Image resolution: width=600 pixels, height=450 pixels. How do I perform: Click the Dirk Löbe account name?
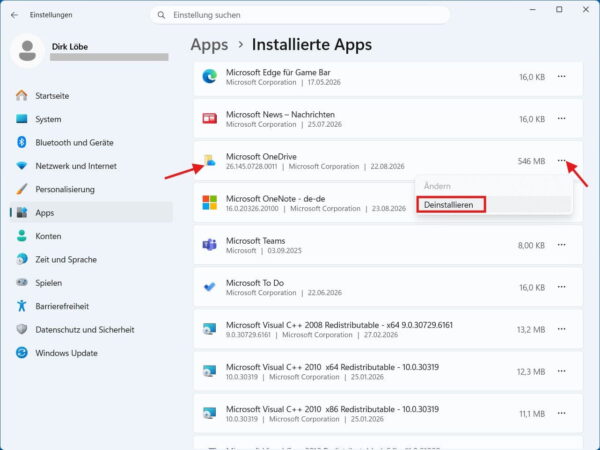70,47
